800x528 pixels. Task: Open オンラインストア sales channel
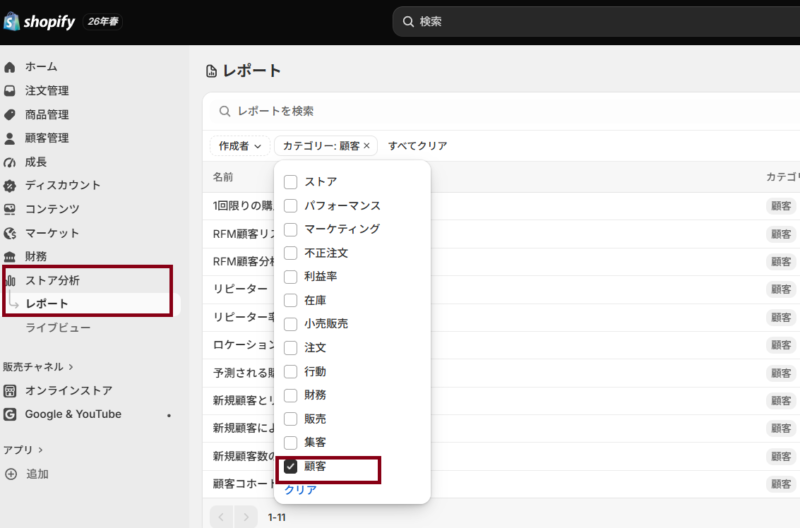(x=69, y=391)
